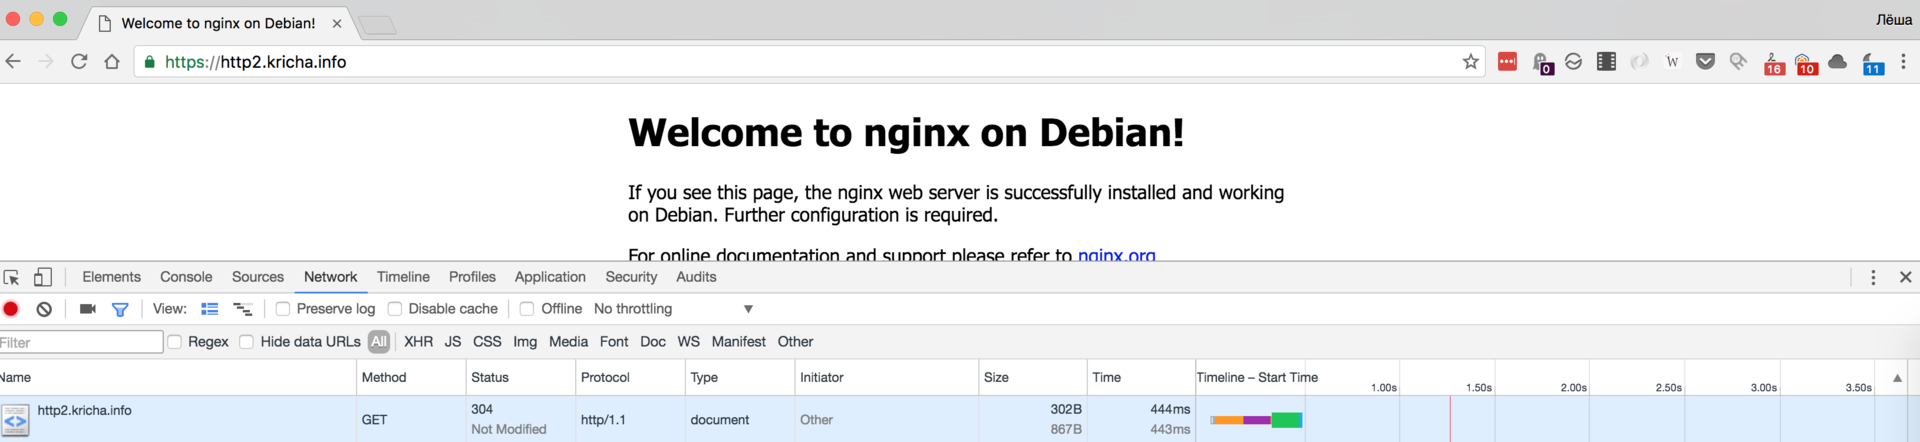The width and height of the screenshot is (1920, 442).
Task: Filter requests by Manifest
Action: pos(739,342)
